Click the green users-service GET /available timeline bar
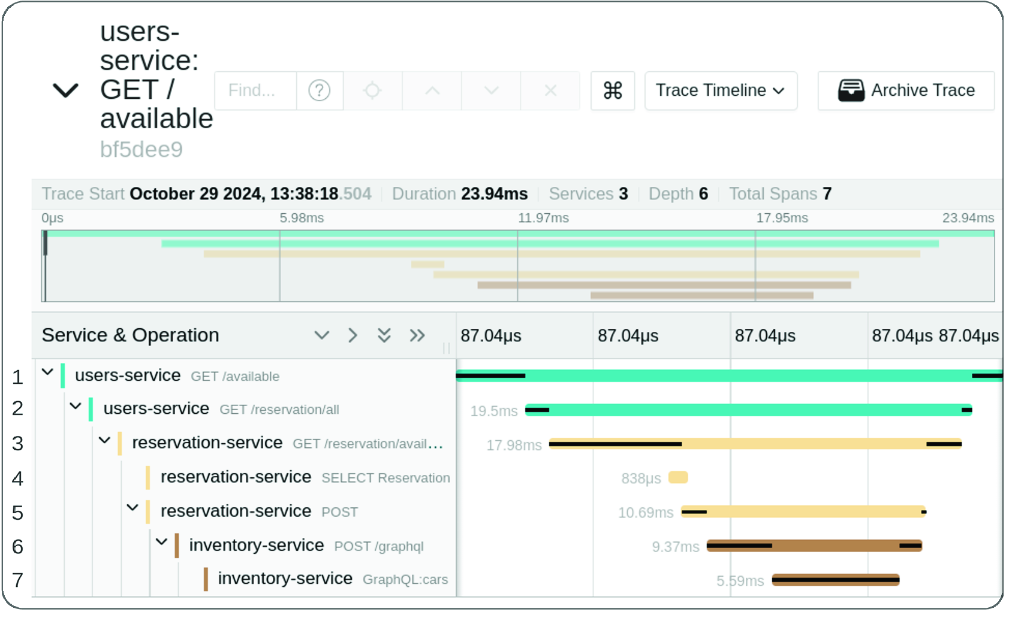The height and width of the screenshot is (624, 1012). 729,376
